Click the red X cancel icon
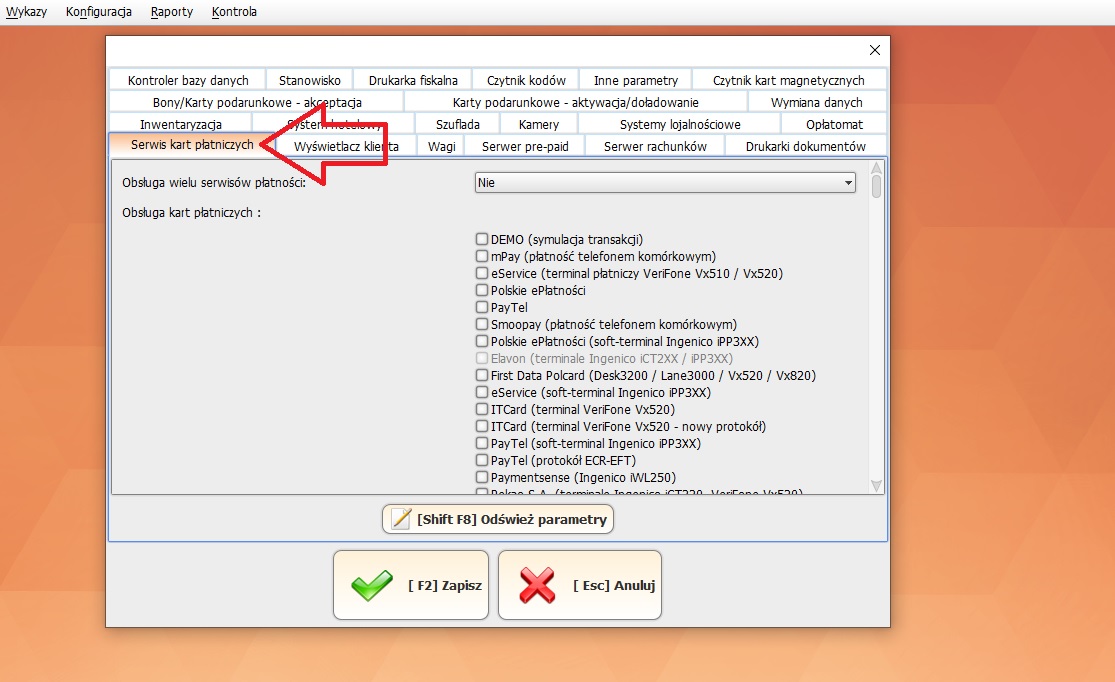The image size is (1115, 682). coord(537,585)
